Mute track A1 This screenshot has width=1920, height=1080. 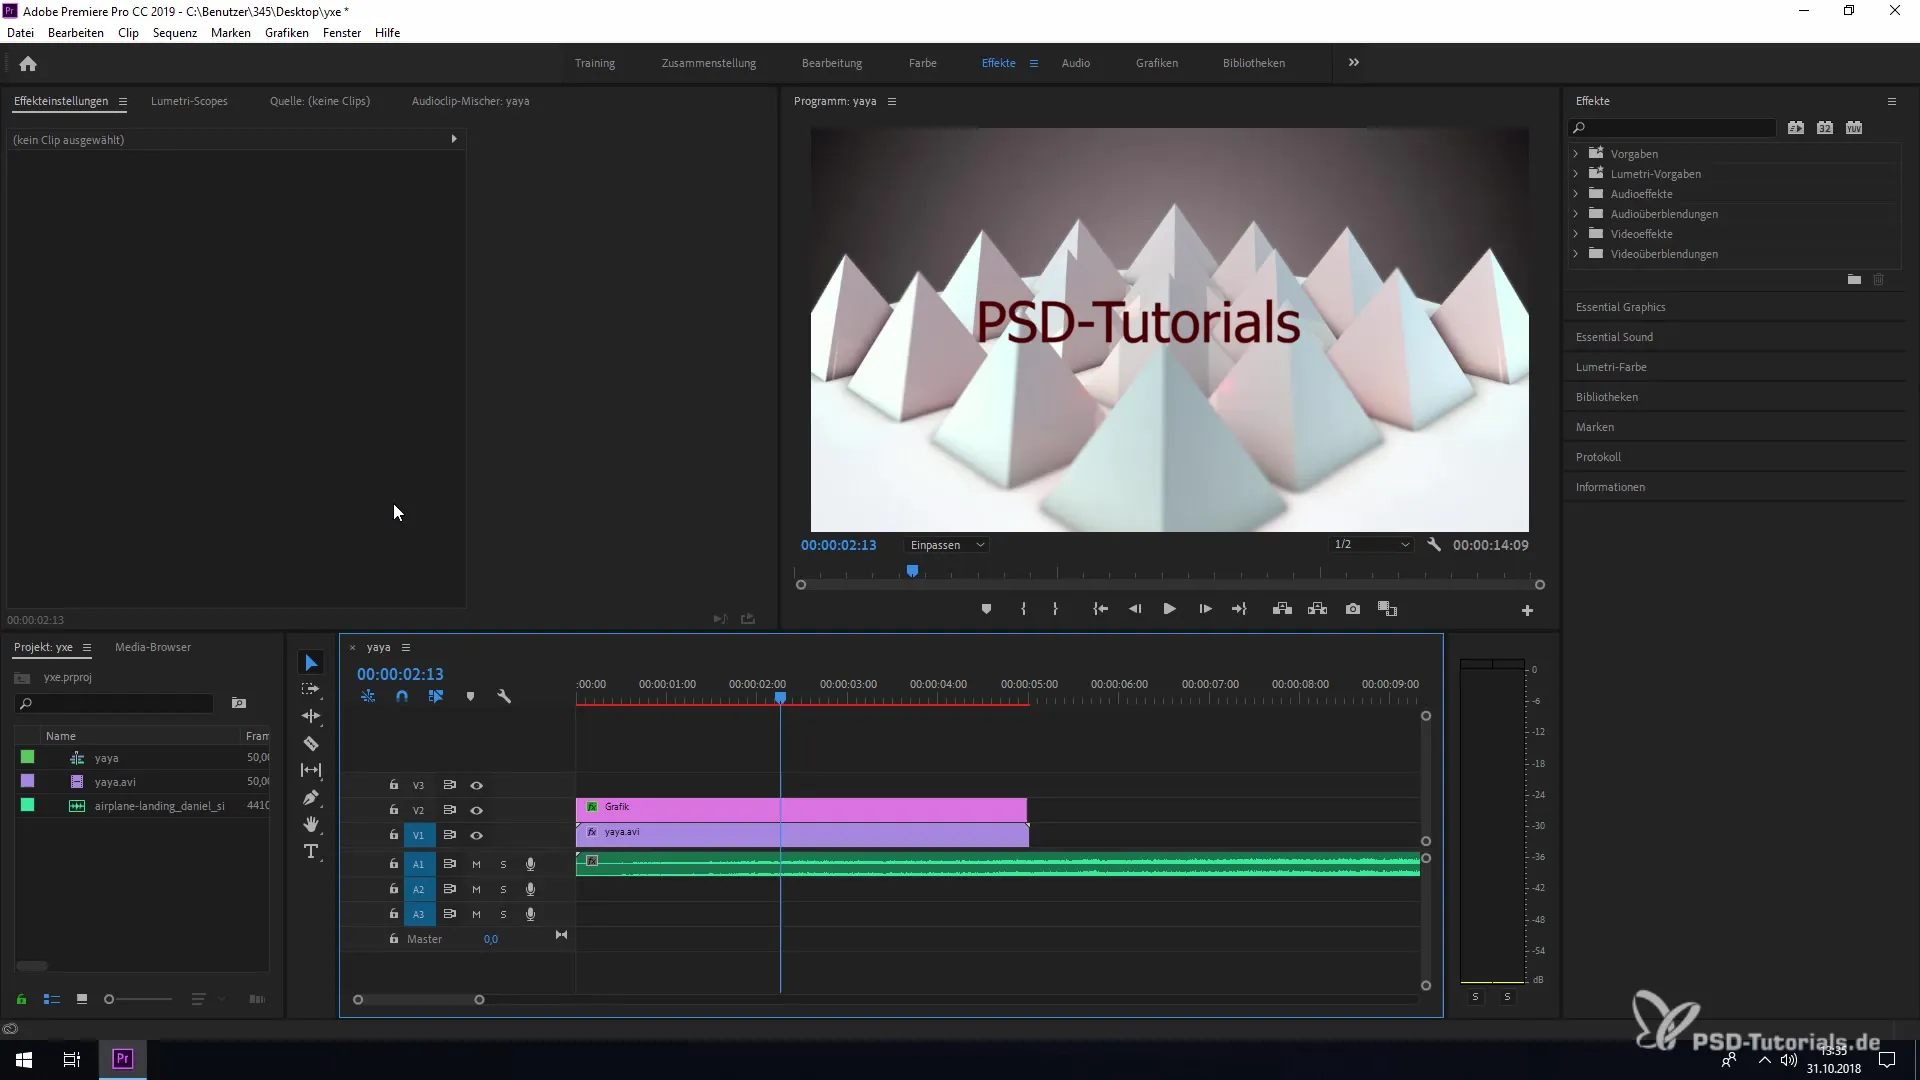pos(476,864)
